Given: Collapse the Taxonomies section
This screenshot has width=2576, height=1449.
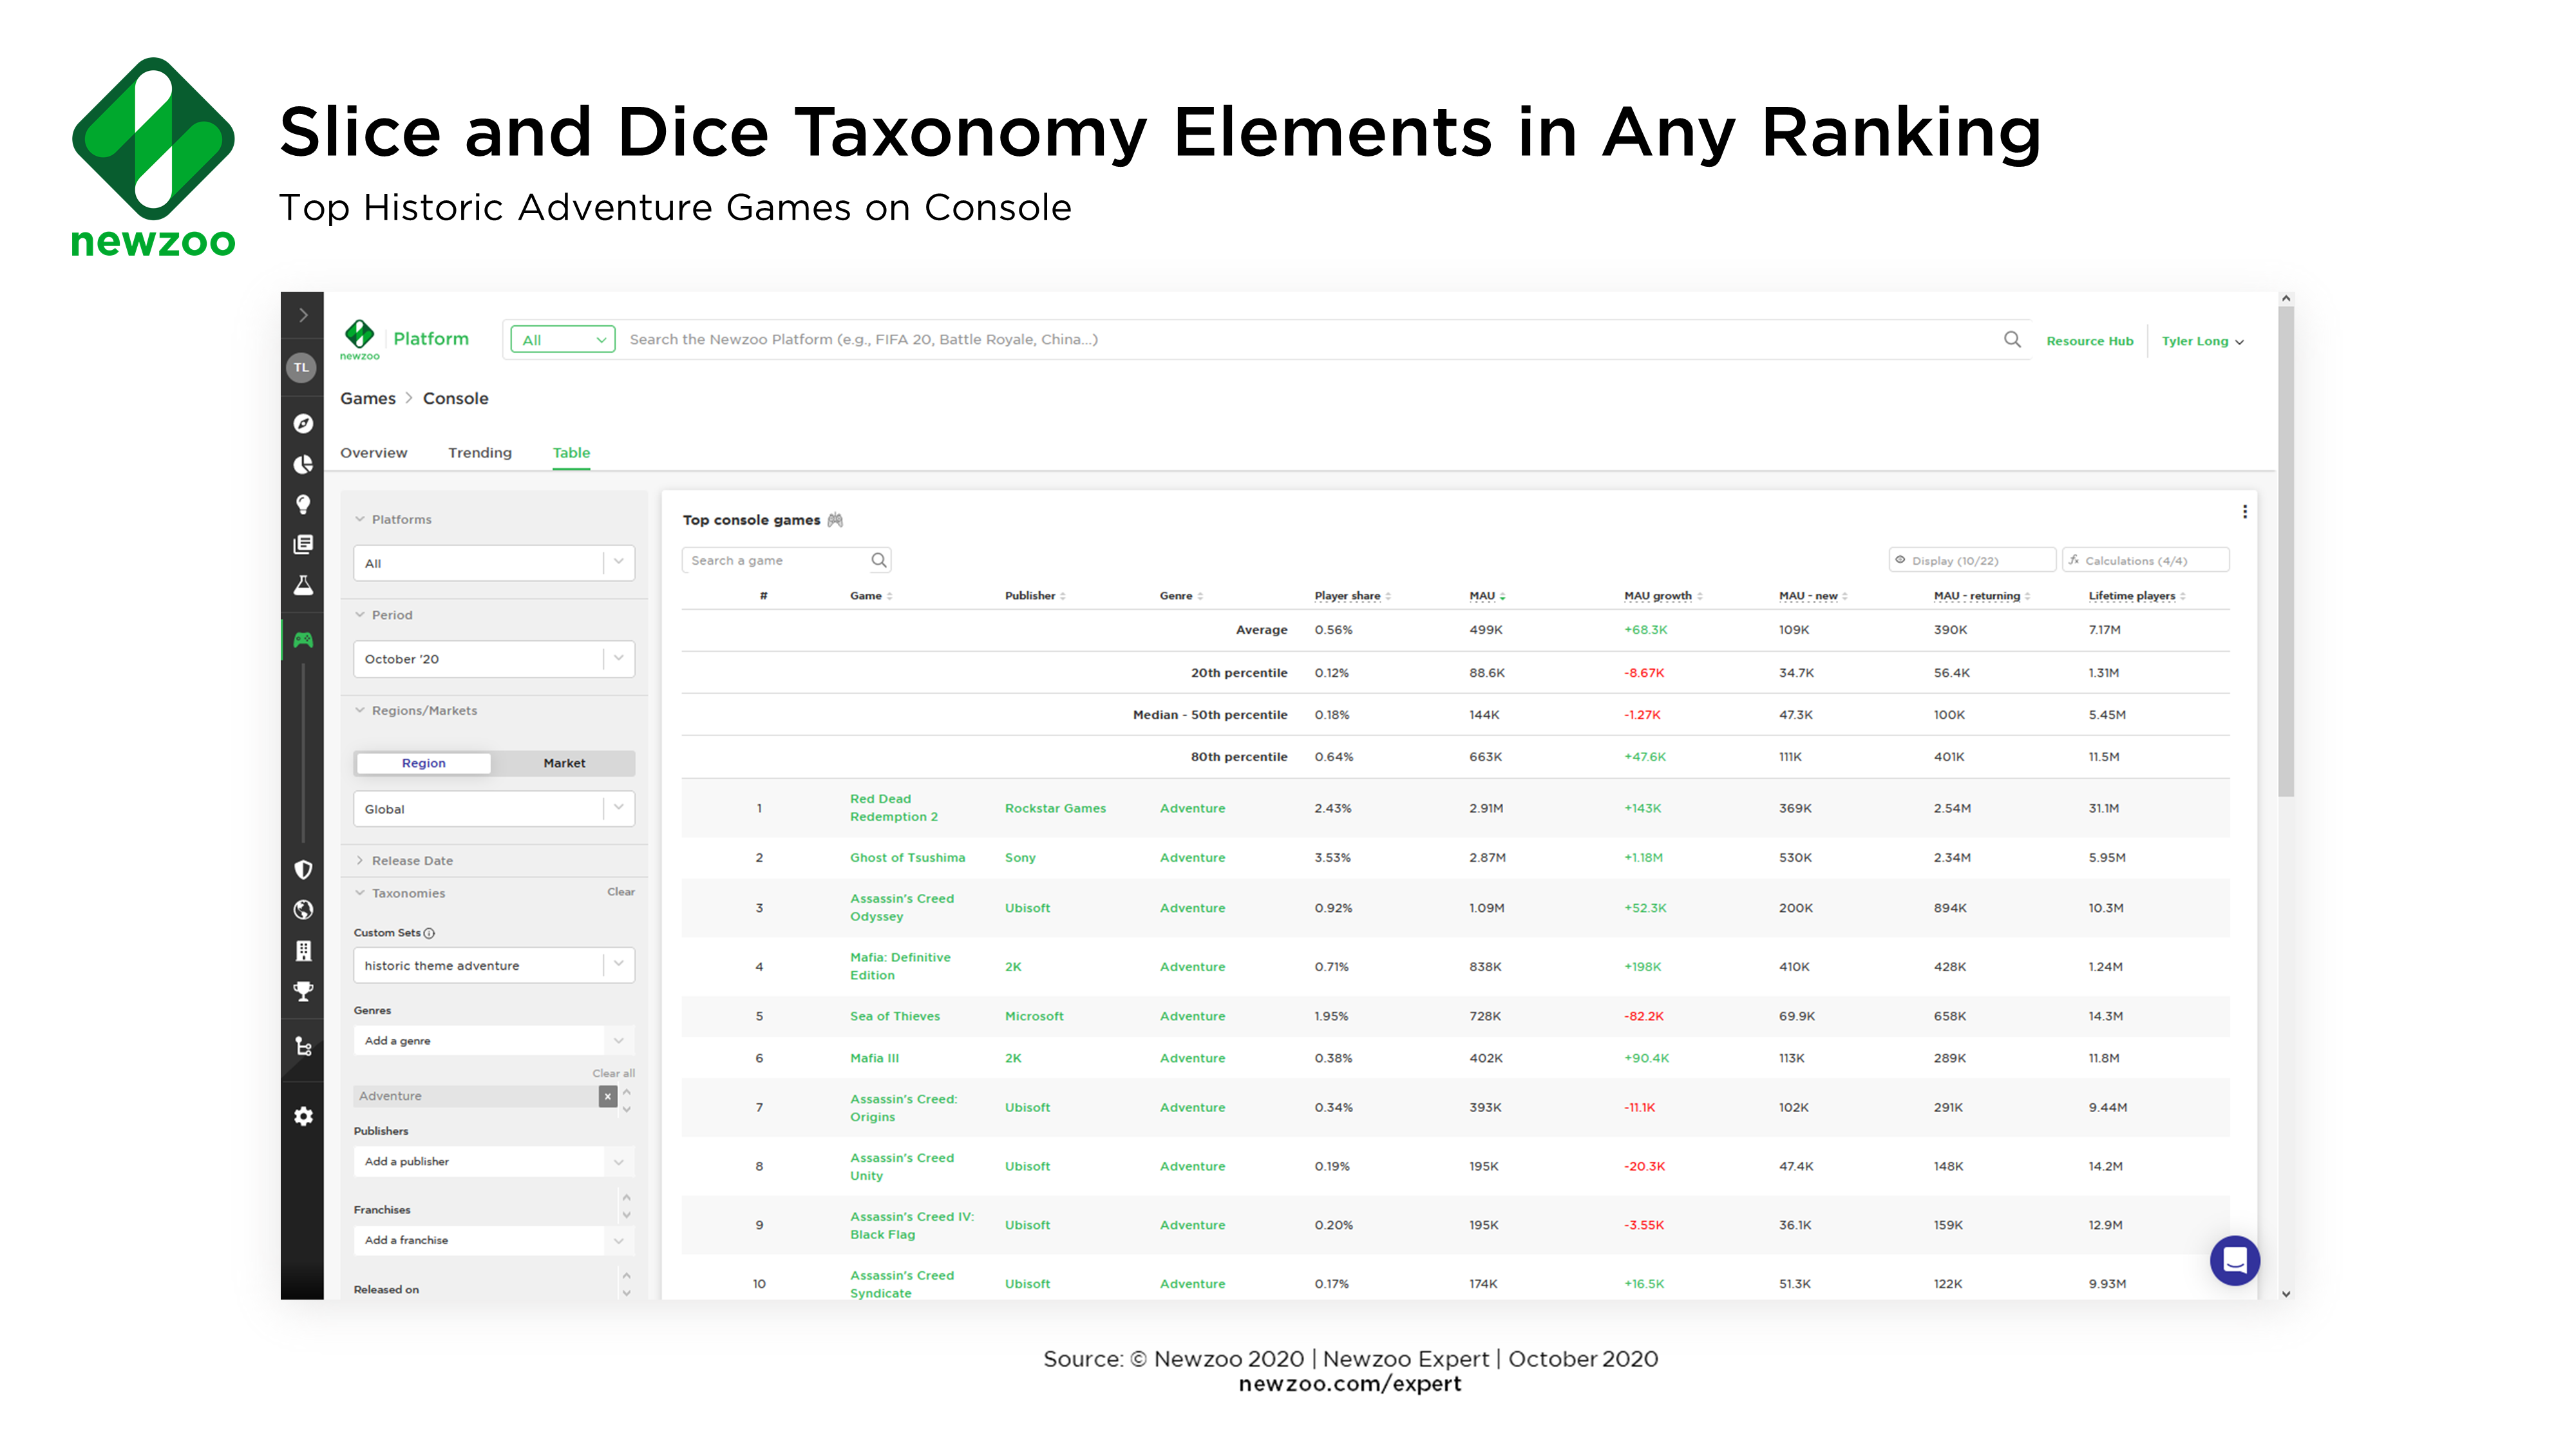Looking at the screenshot, I should (x=400, y=893).
